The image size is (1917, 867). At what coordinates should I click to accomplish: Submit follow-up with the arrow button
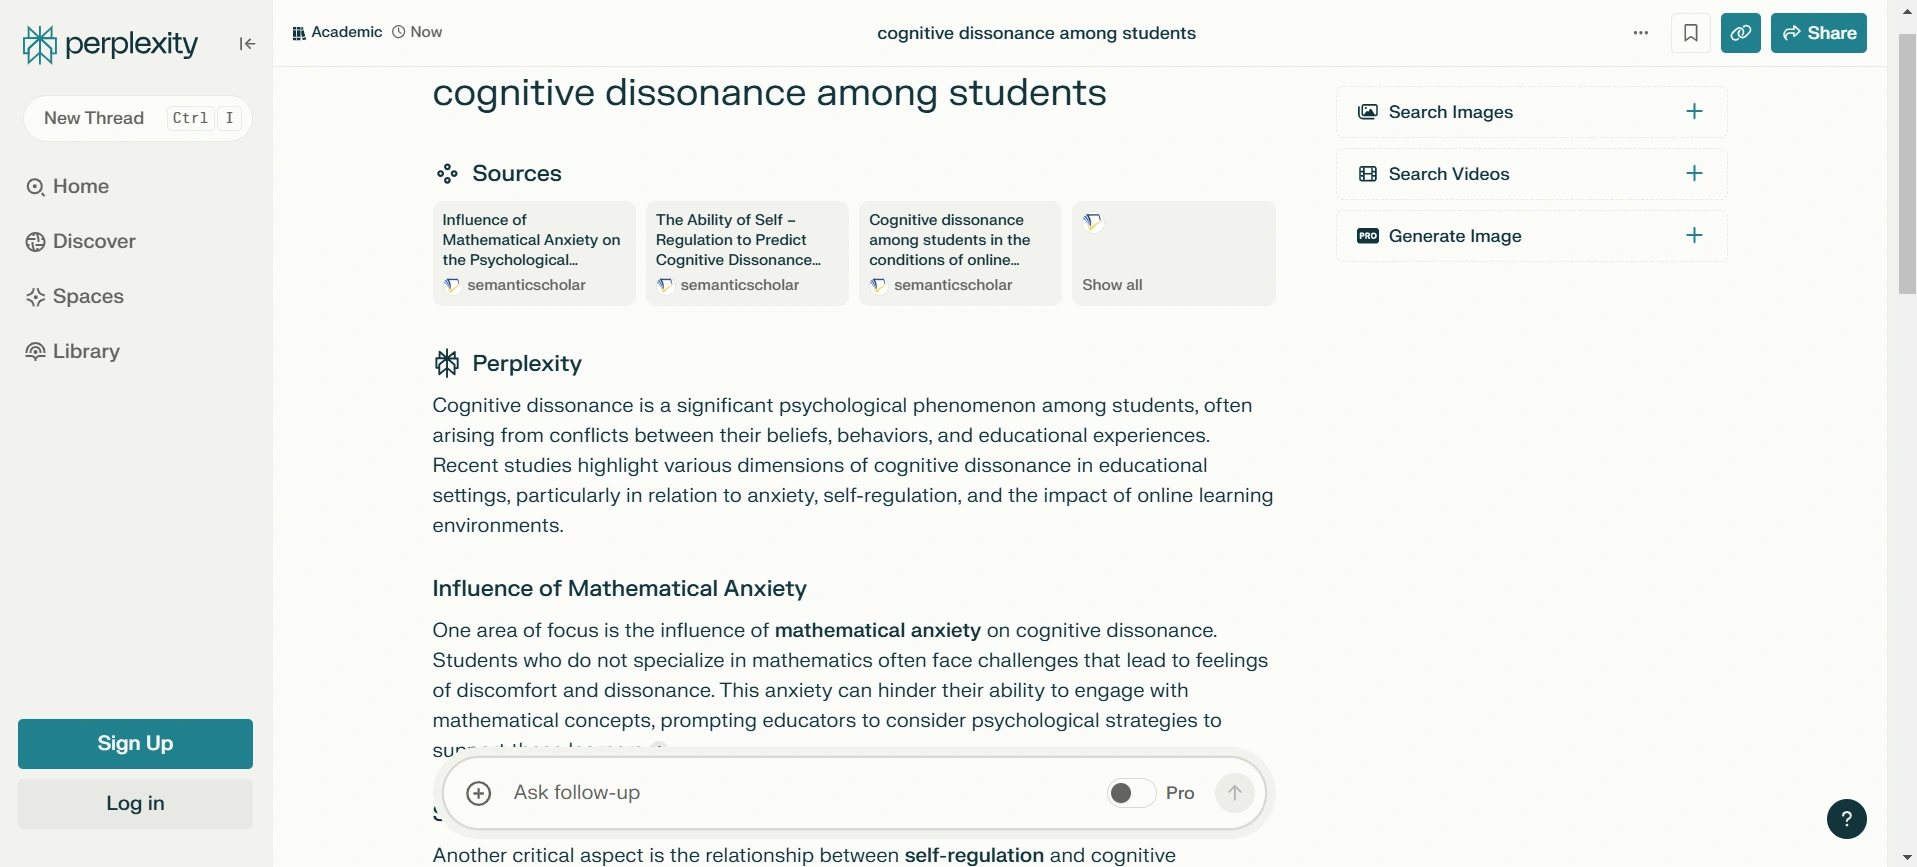(x=1235, y=793)
